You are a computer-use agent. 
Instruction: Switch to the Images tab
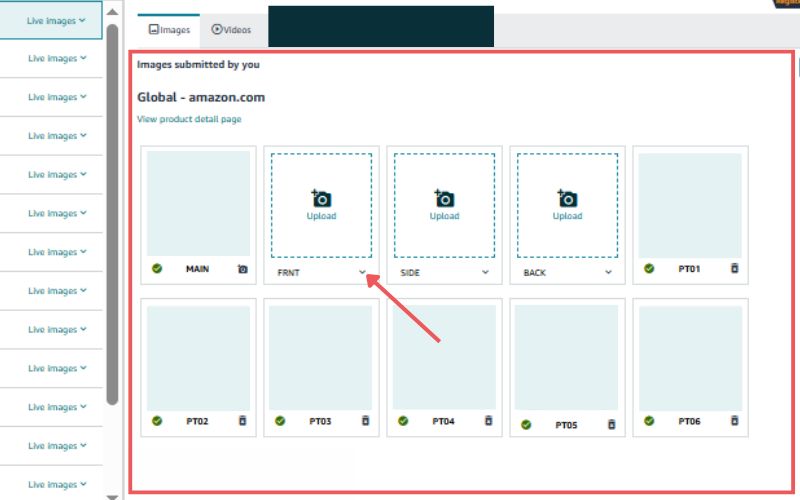(169, 30)
